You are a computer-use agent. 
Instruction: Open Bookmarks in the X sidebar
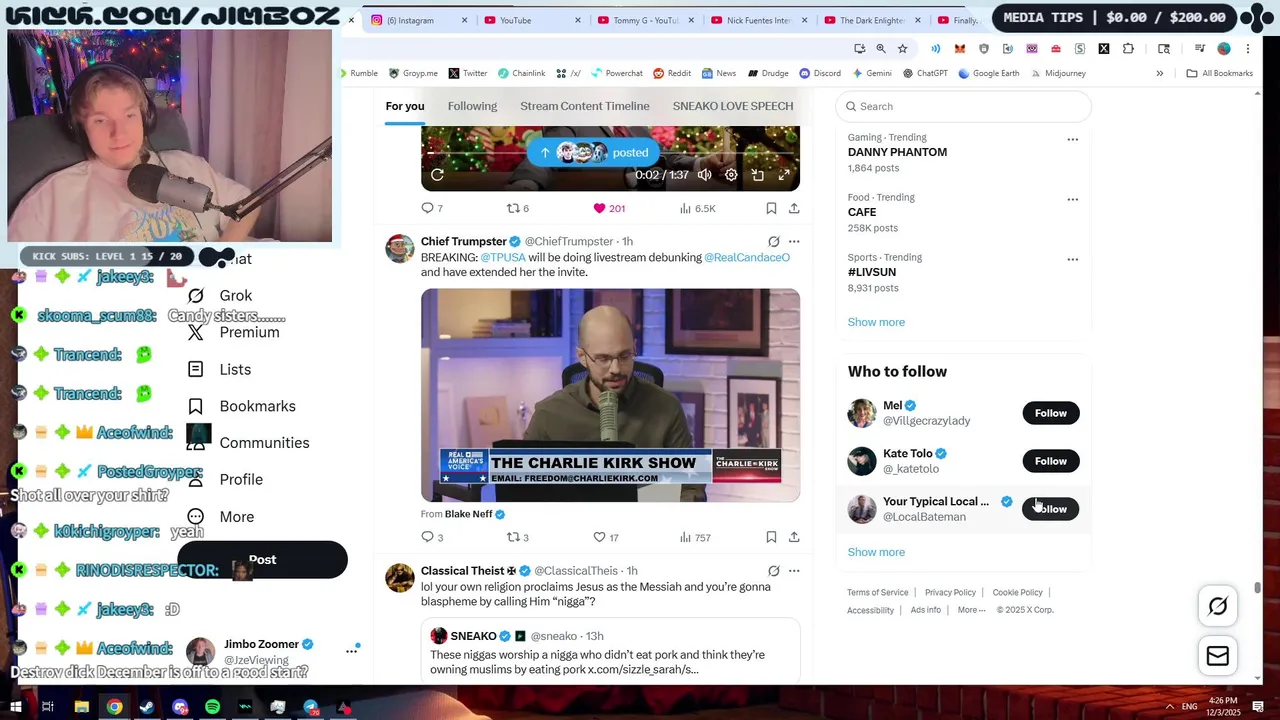[x=242, y=406]
